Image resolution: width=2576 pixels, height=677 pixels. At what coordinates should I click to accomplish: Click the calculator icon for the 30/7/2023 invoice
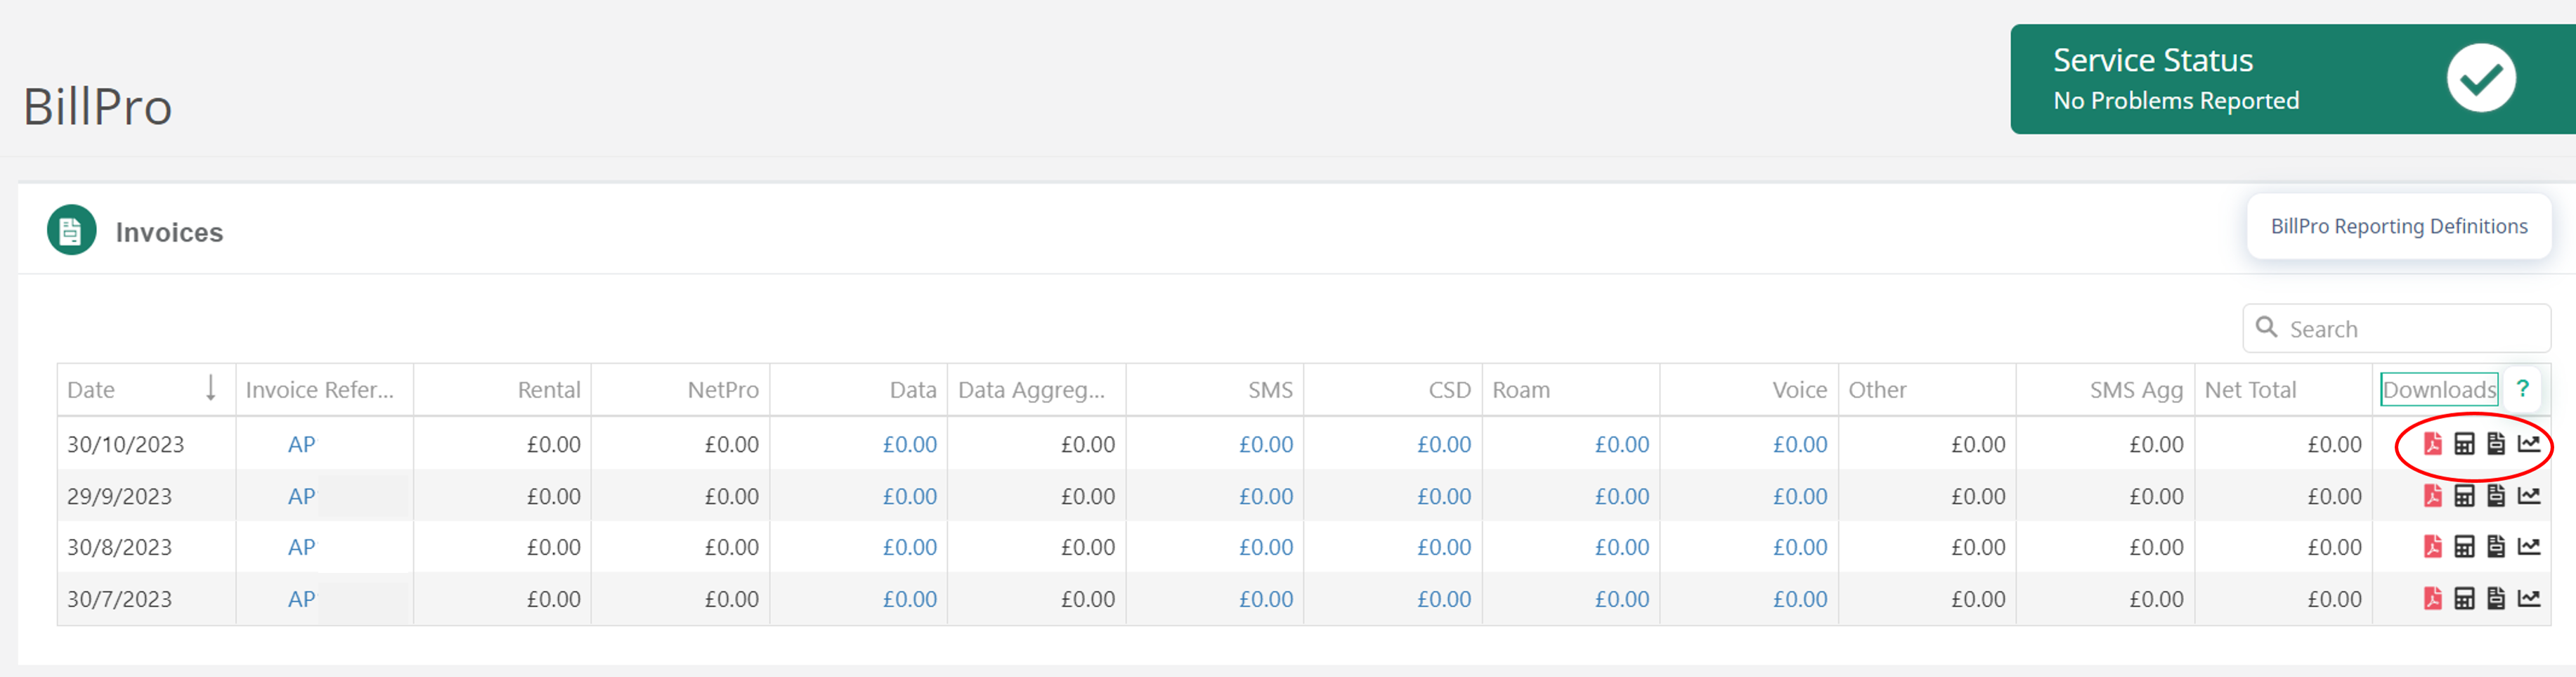coord(2464,599)
